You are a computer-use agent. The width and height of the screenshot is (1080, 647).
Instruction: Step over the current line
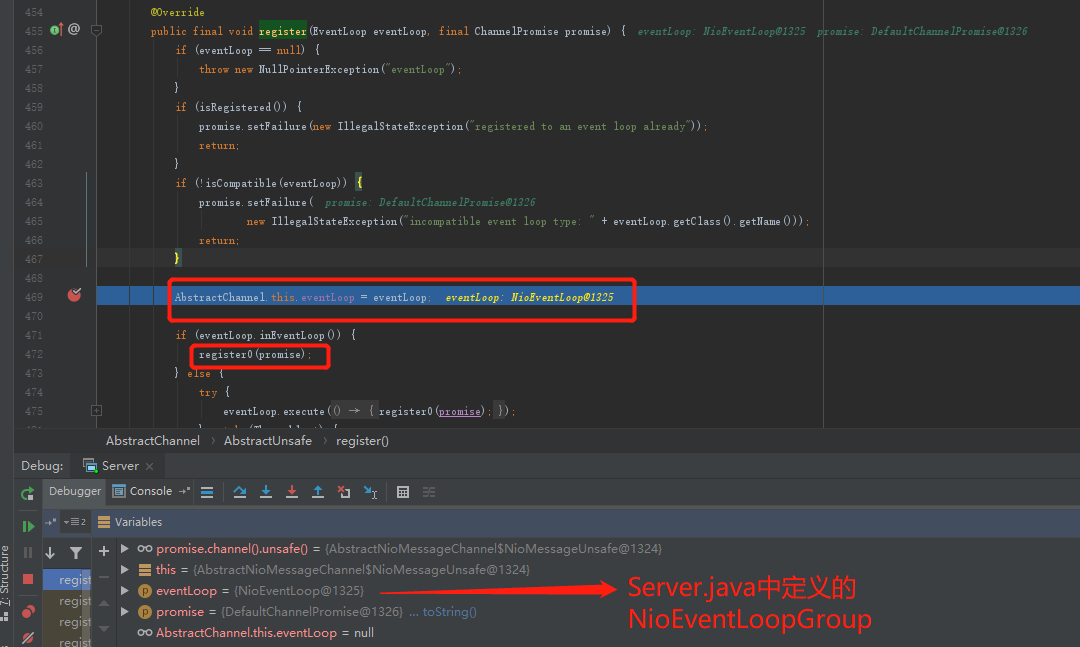(240, 492)
